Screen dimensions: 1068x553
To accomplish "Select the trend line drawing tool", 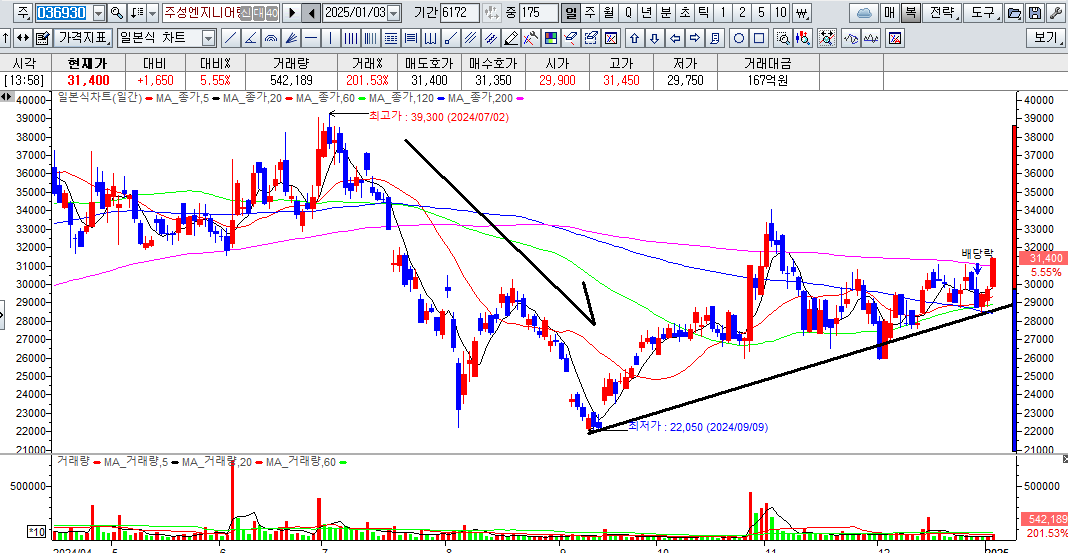I will [231, 38].
